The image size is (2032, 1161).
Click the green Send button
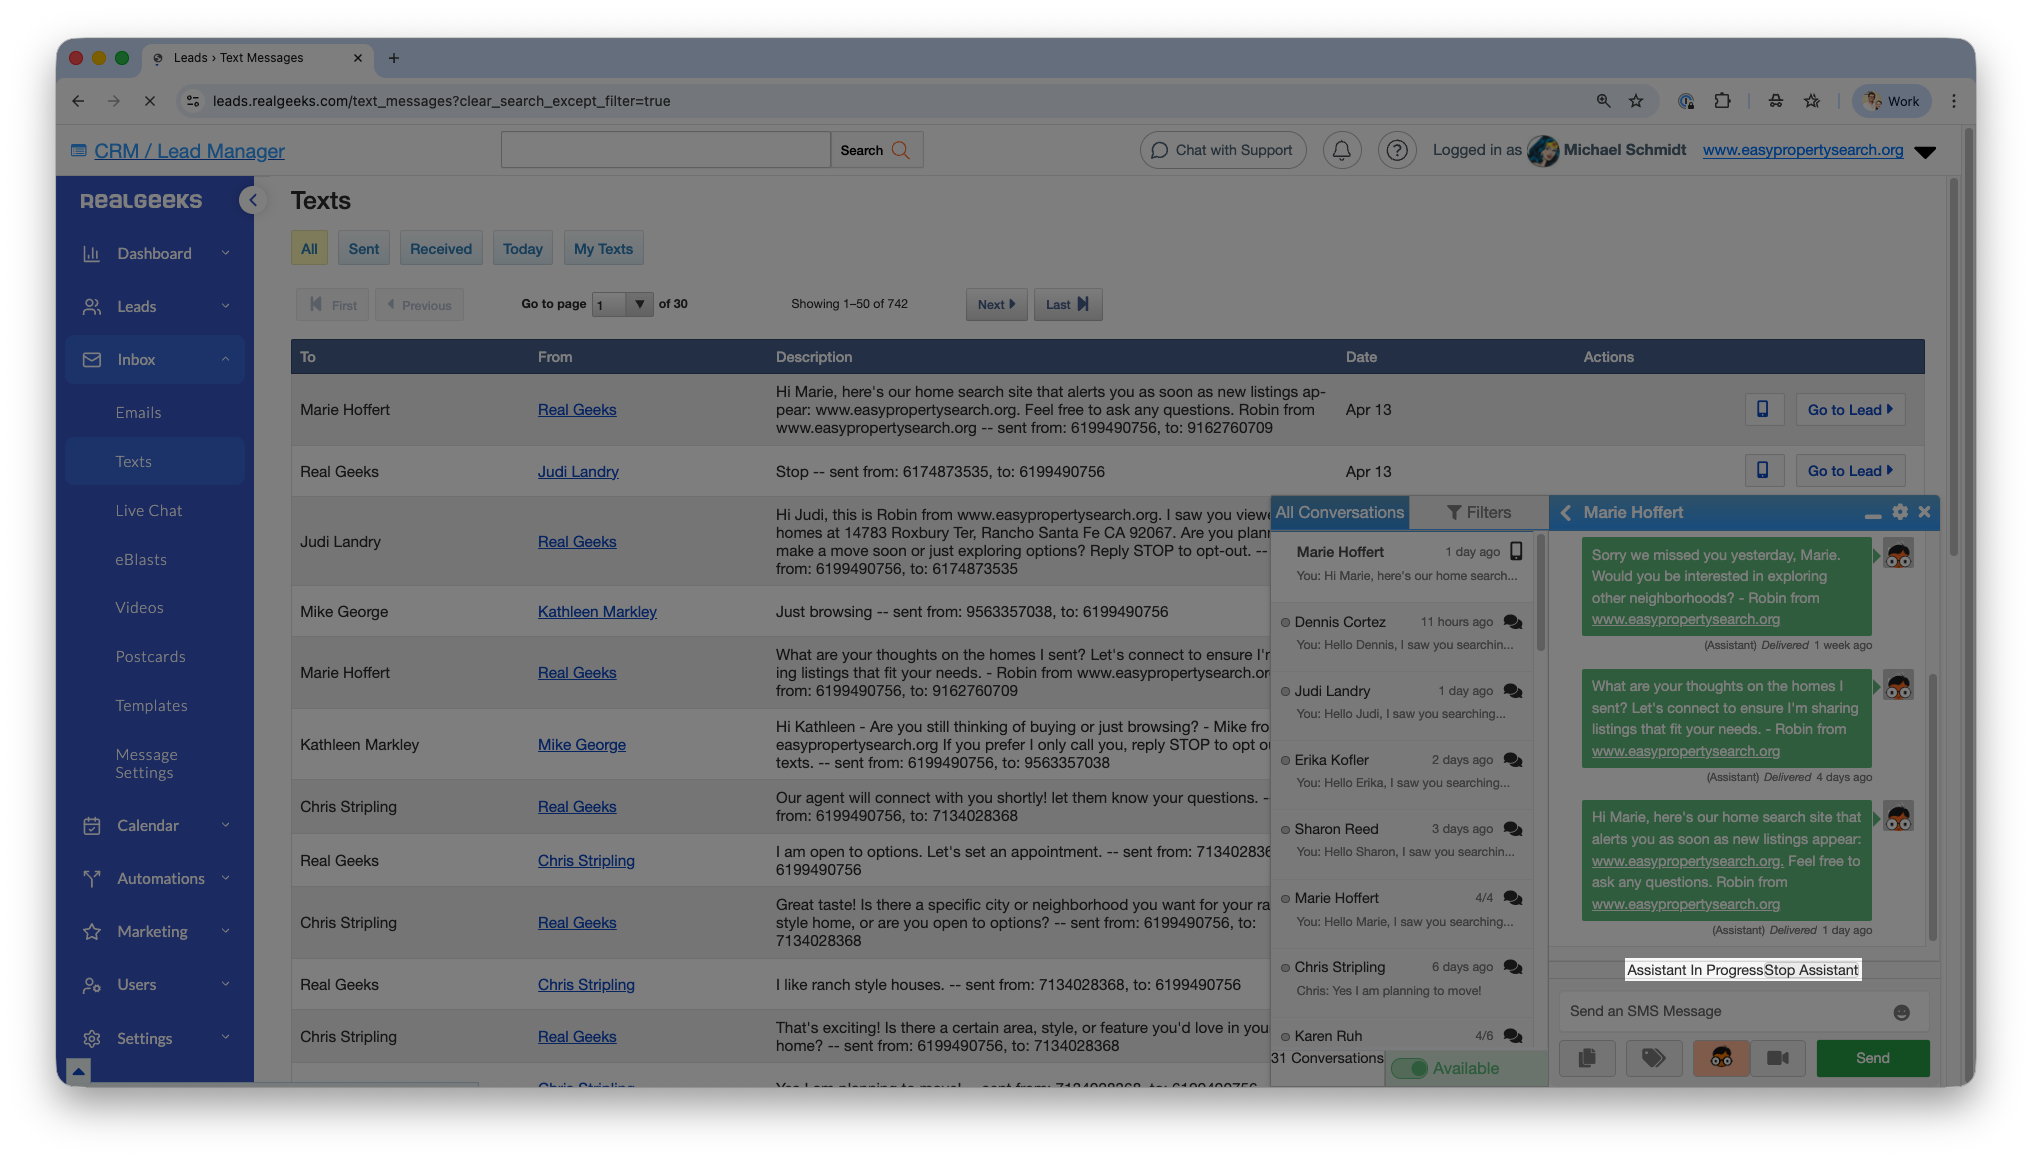click(x=1872, y=1058)
